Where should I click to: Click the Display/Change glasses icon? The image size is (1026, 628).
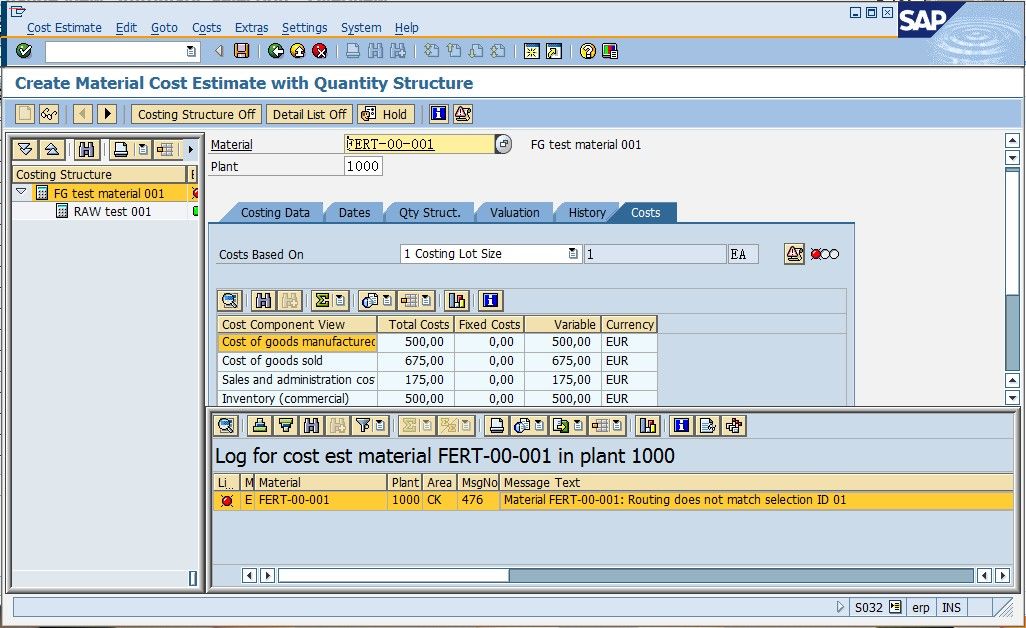click(49, 114)
